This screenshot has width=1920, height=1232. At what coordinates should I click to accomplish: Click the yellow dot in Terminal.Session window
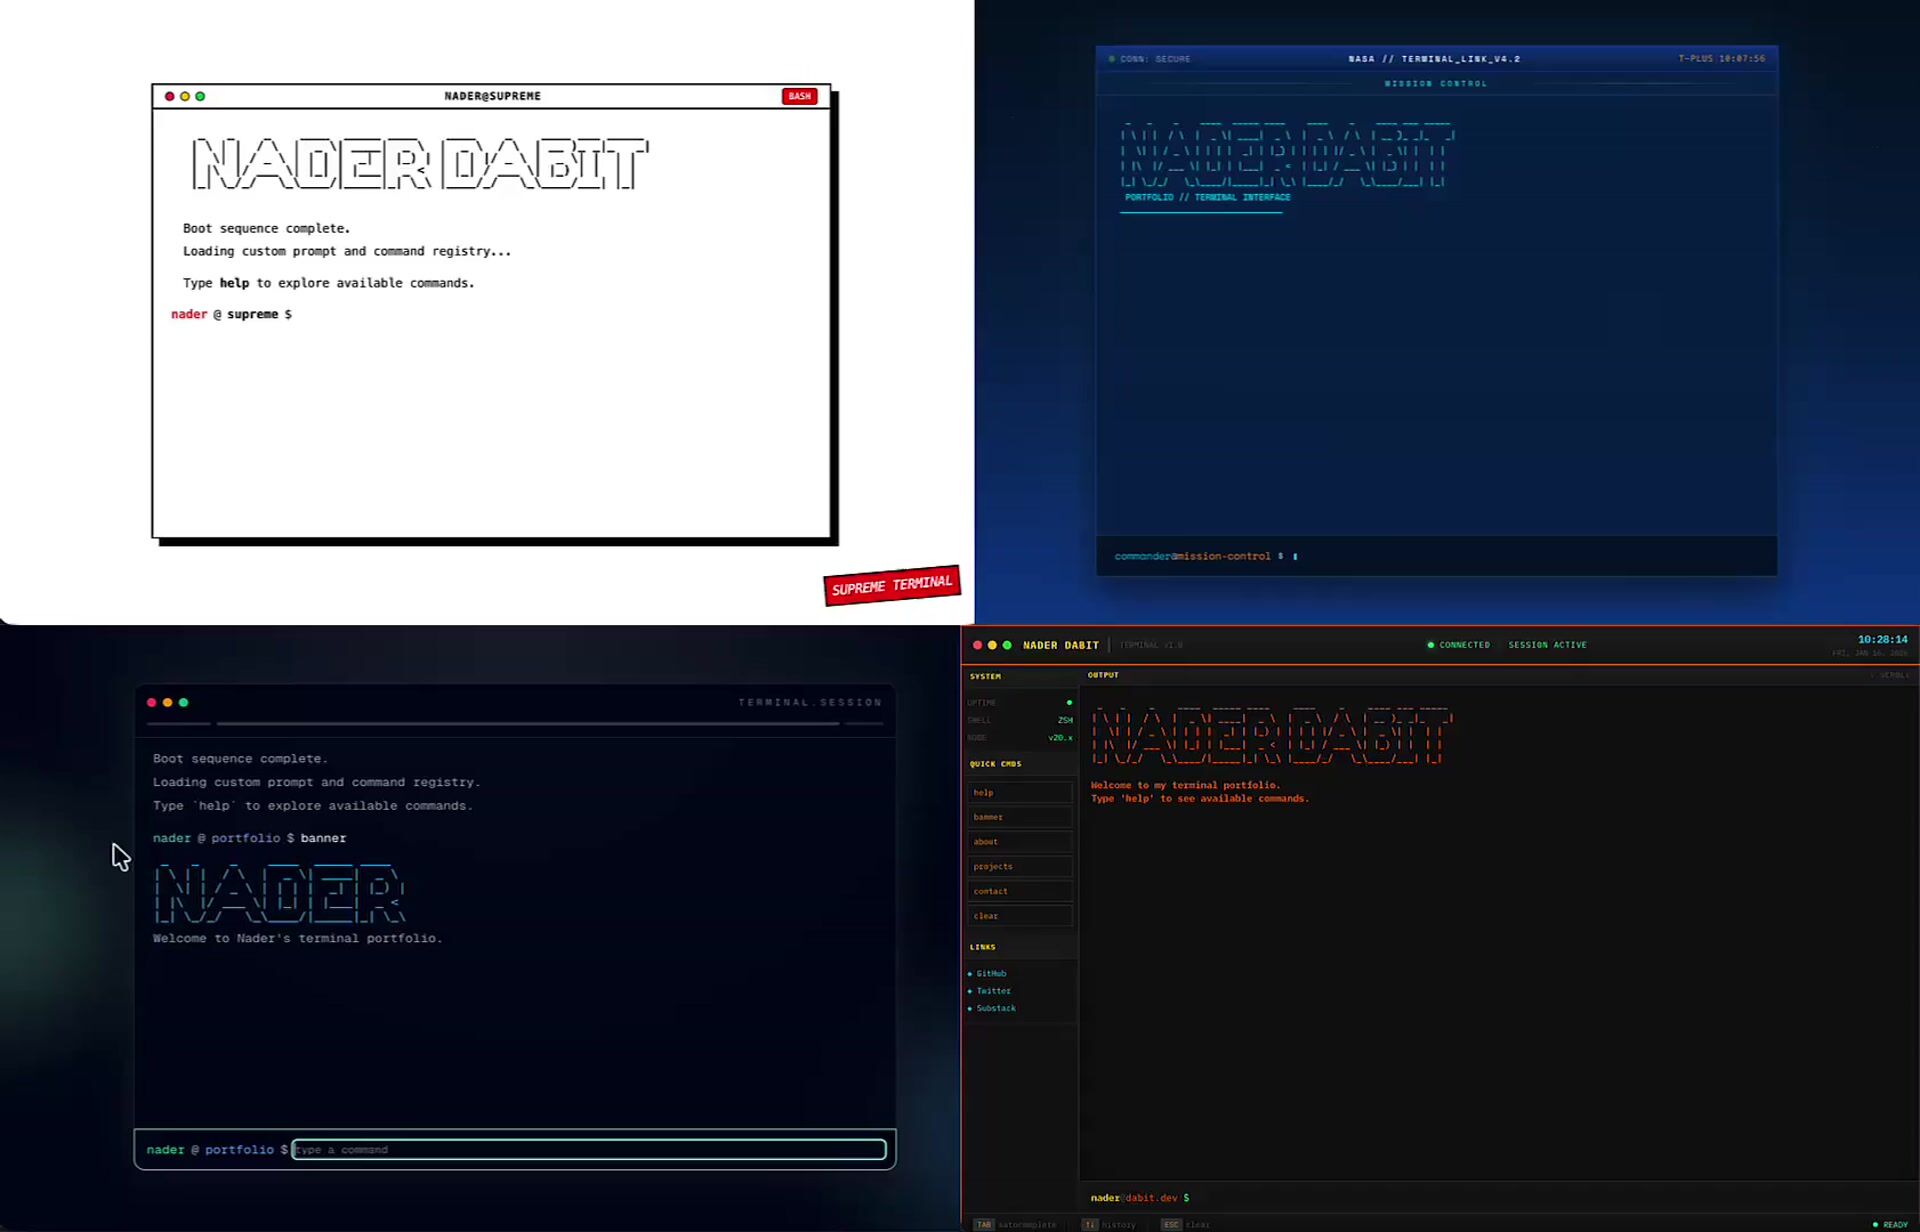click(x=167, y=703)
